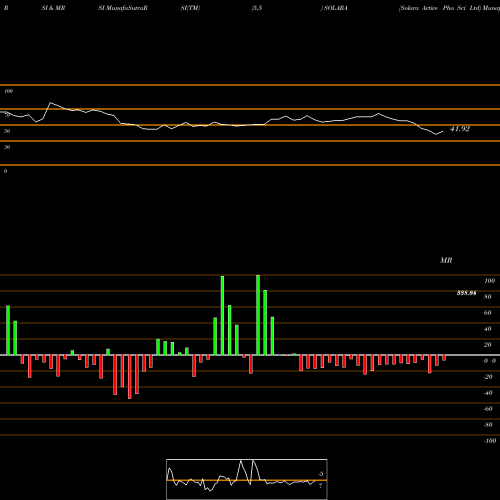Click the '60' label on the MR axis

click(488, 313)
